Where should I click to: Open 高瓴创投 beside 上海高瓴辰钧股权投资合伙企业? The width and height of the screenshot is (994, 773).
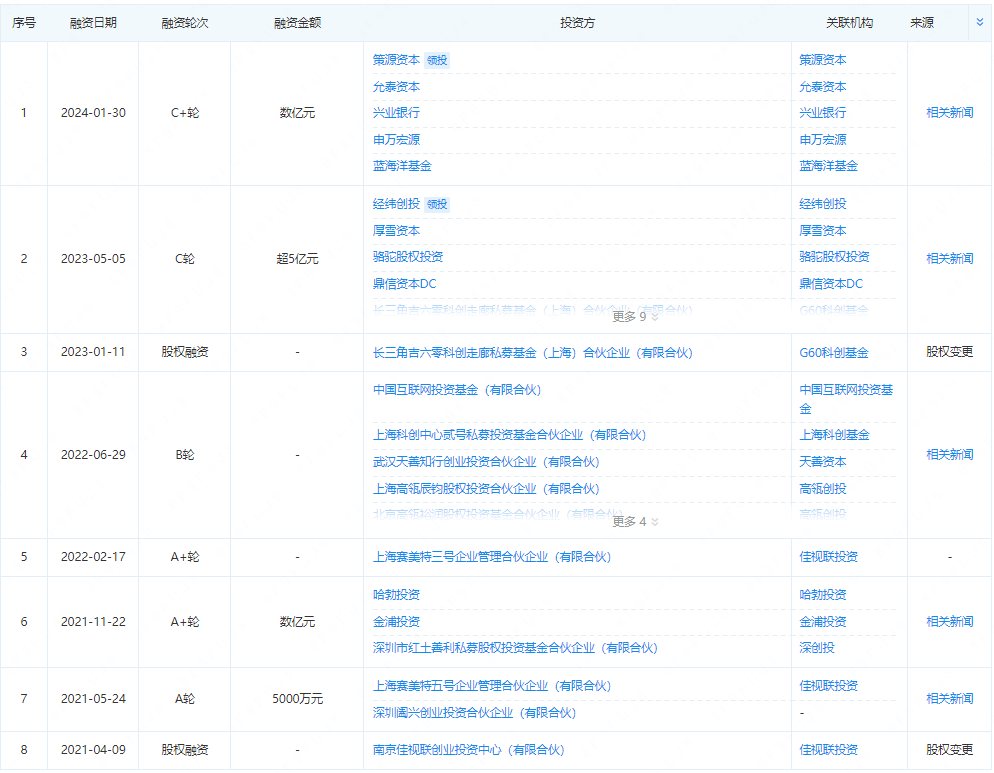pyautogui.click(x=823, y=489)
